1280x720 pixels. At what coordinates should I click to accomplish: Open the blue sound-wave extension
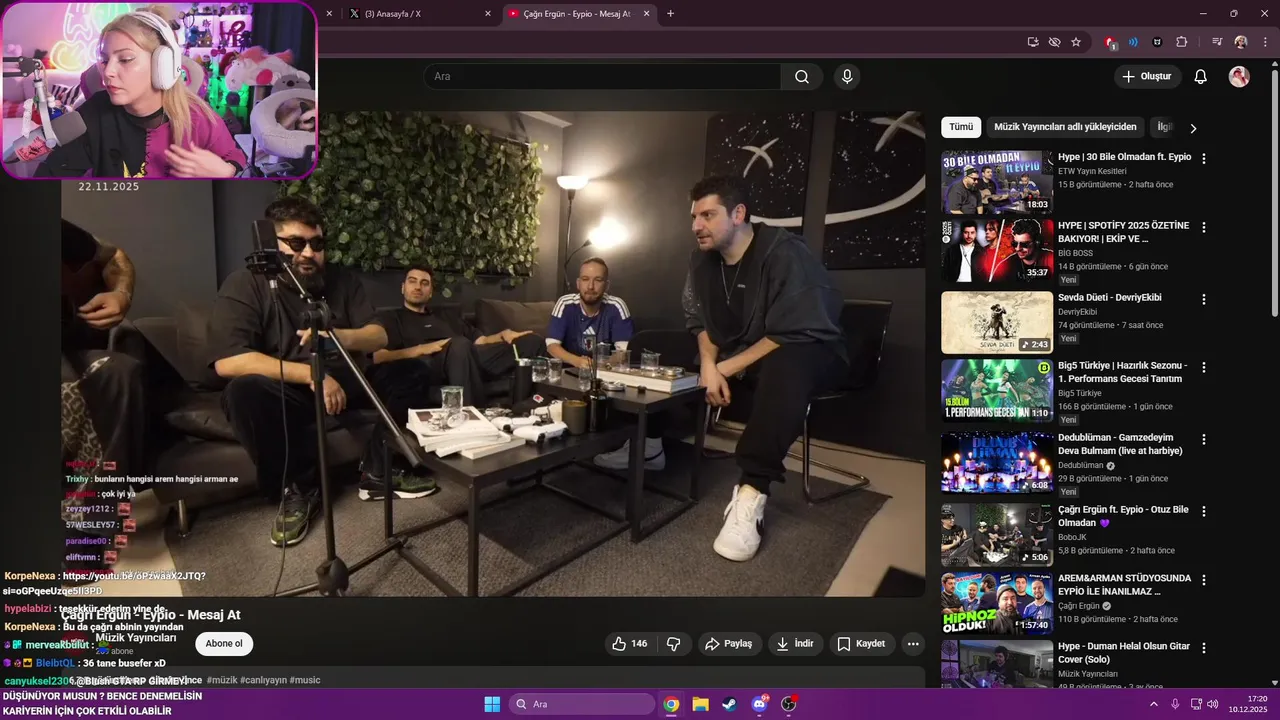pos(1133,42)
